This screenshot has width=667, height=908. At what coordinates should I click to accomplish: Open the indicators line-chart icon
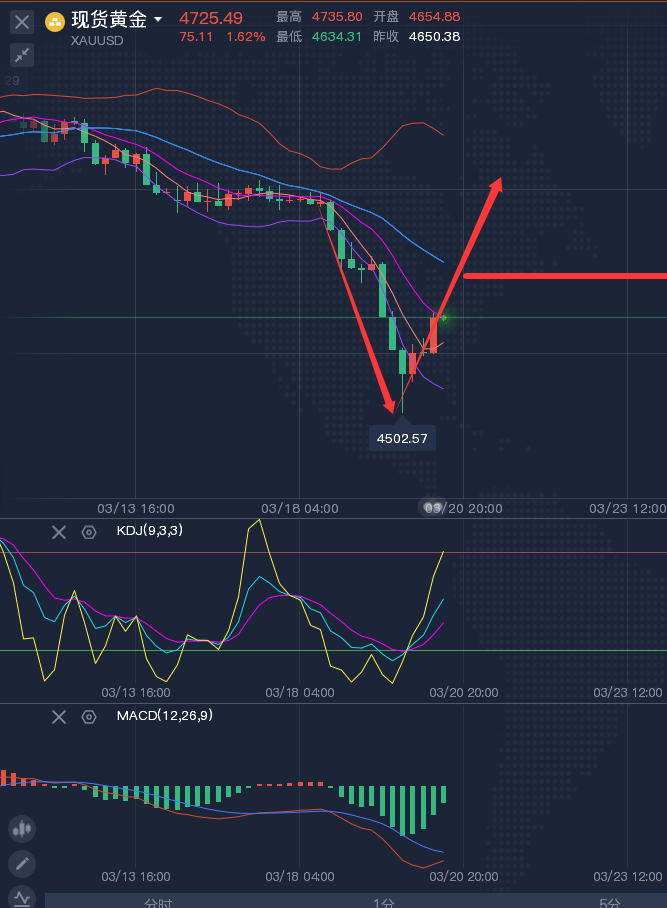tap(22, 897)
